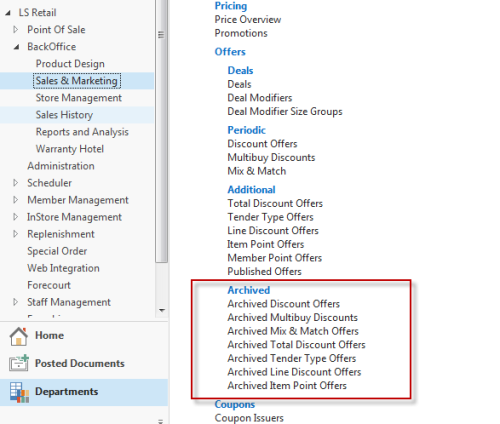Screen dimensions: 500x424
Task: Open the Coupon Issuers link
Action: coord(249,418)
